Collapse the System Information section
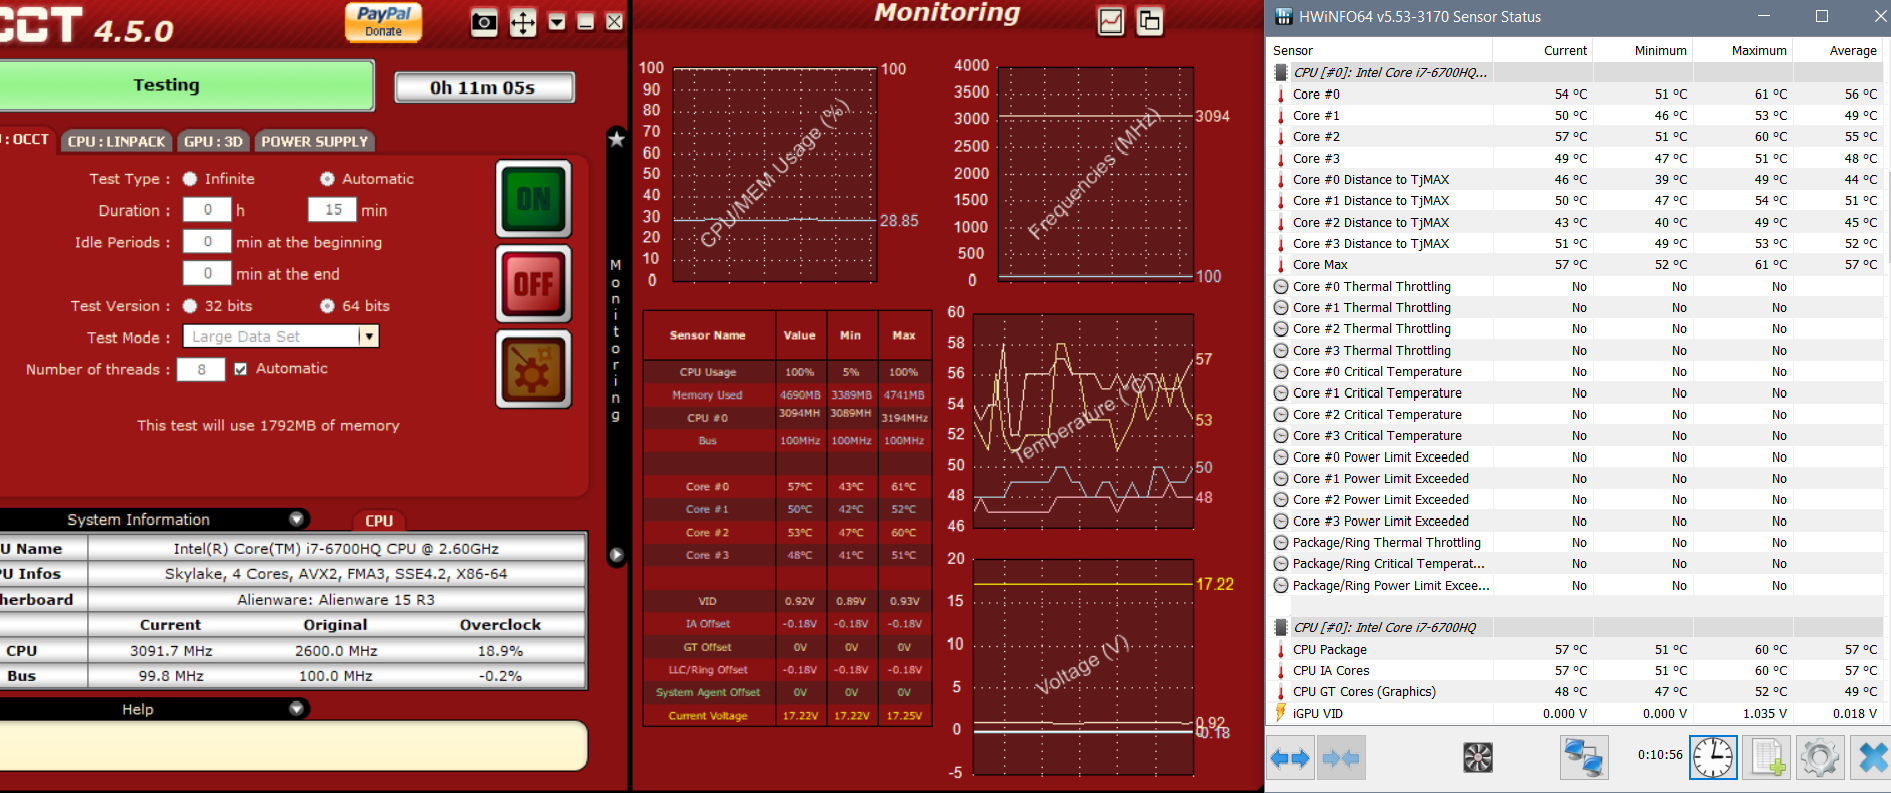Viewport: 1891px width, 793px height. (296, 519)
